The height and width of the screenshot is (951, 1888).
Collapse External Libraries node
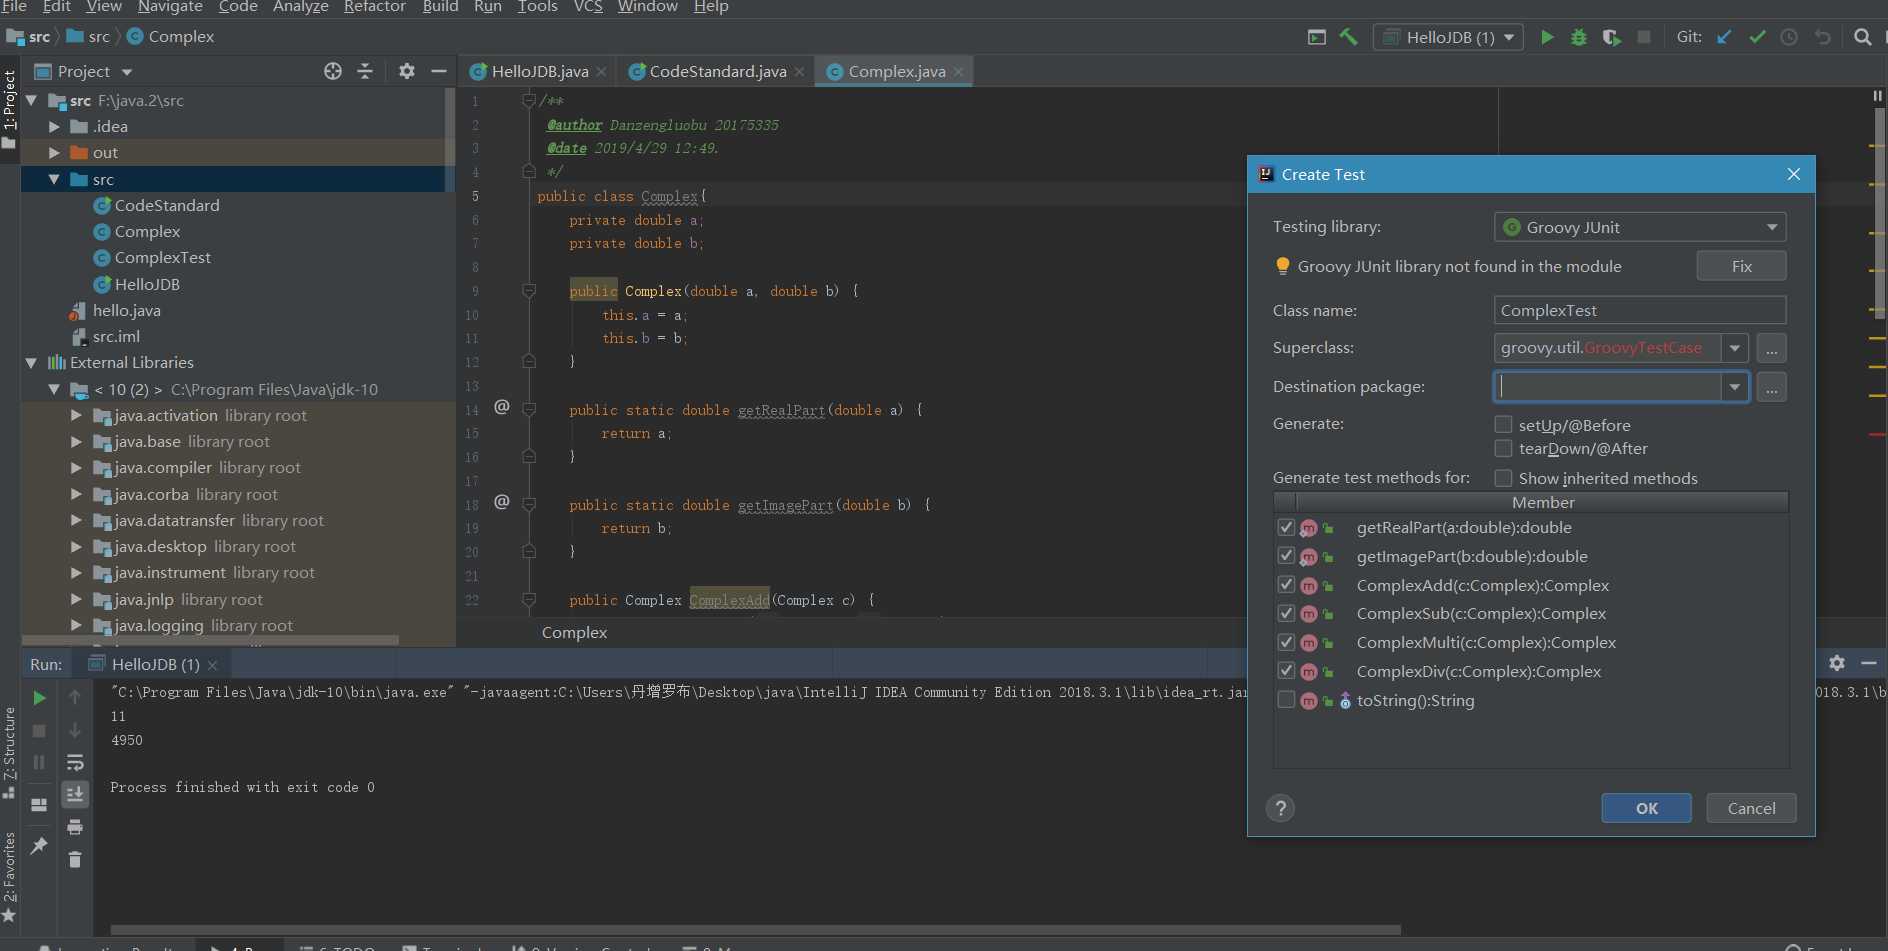32,362
